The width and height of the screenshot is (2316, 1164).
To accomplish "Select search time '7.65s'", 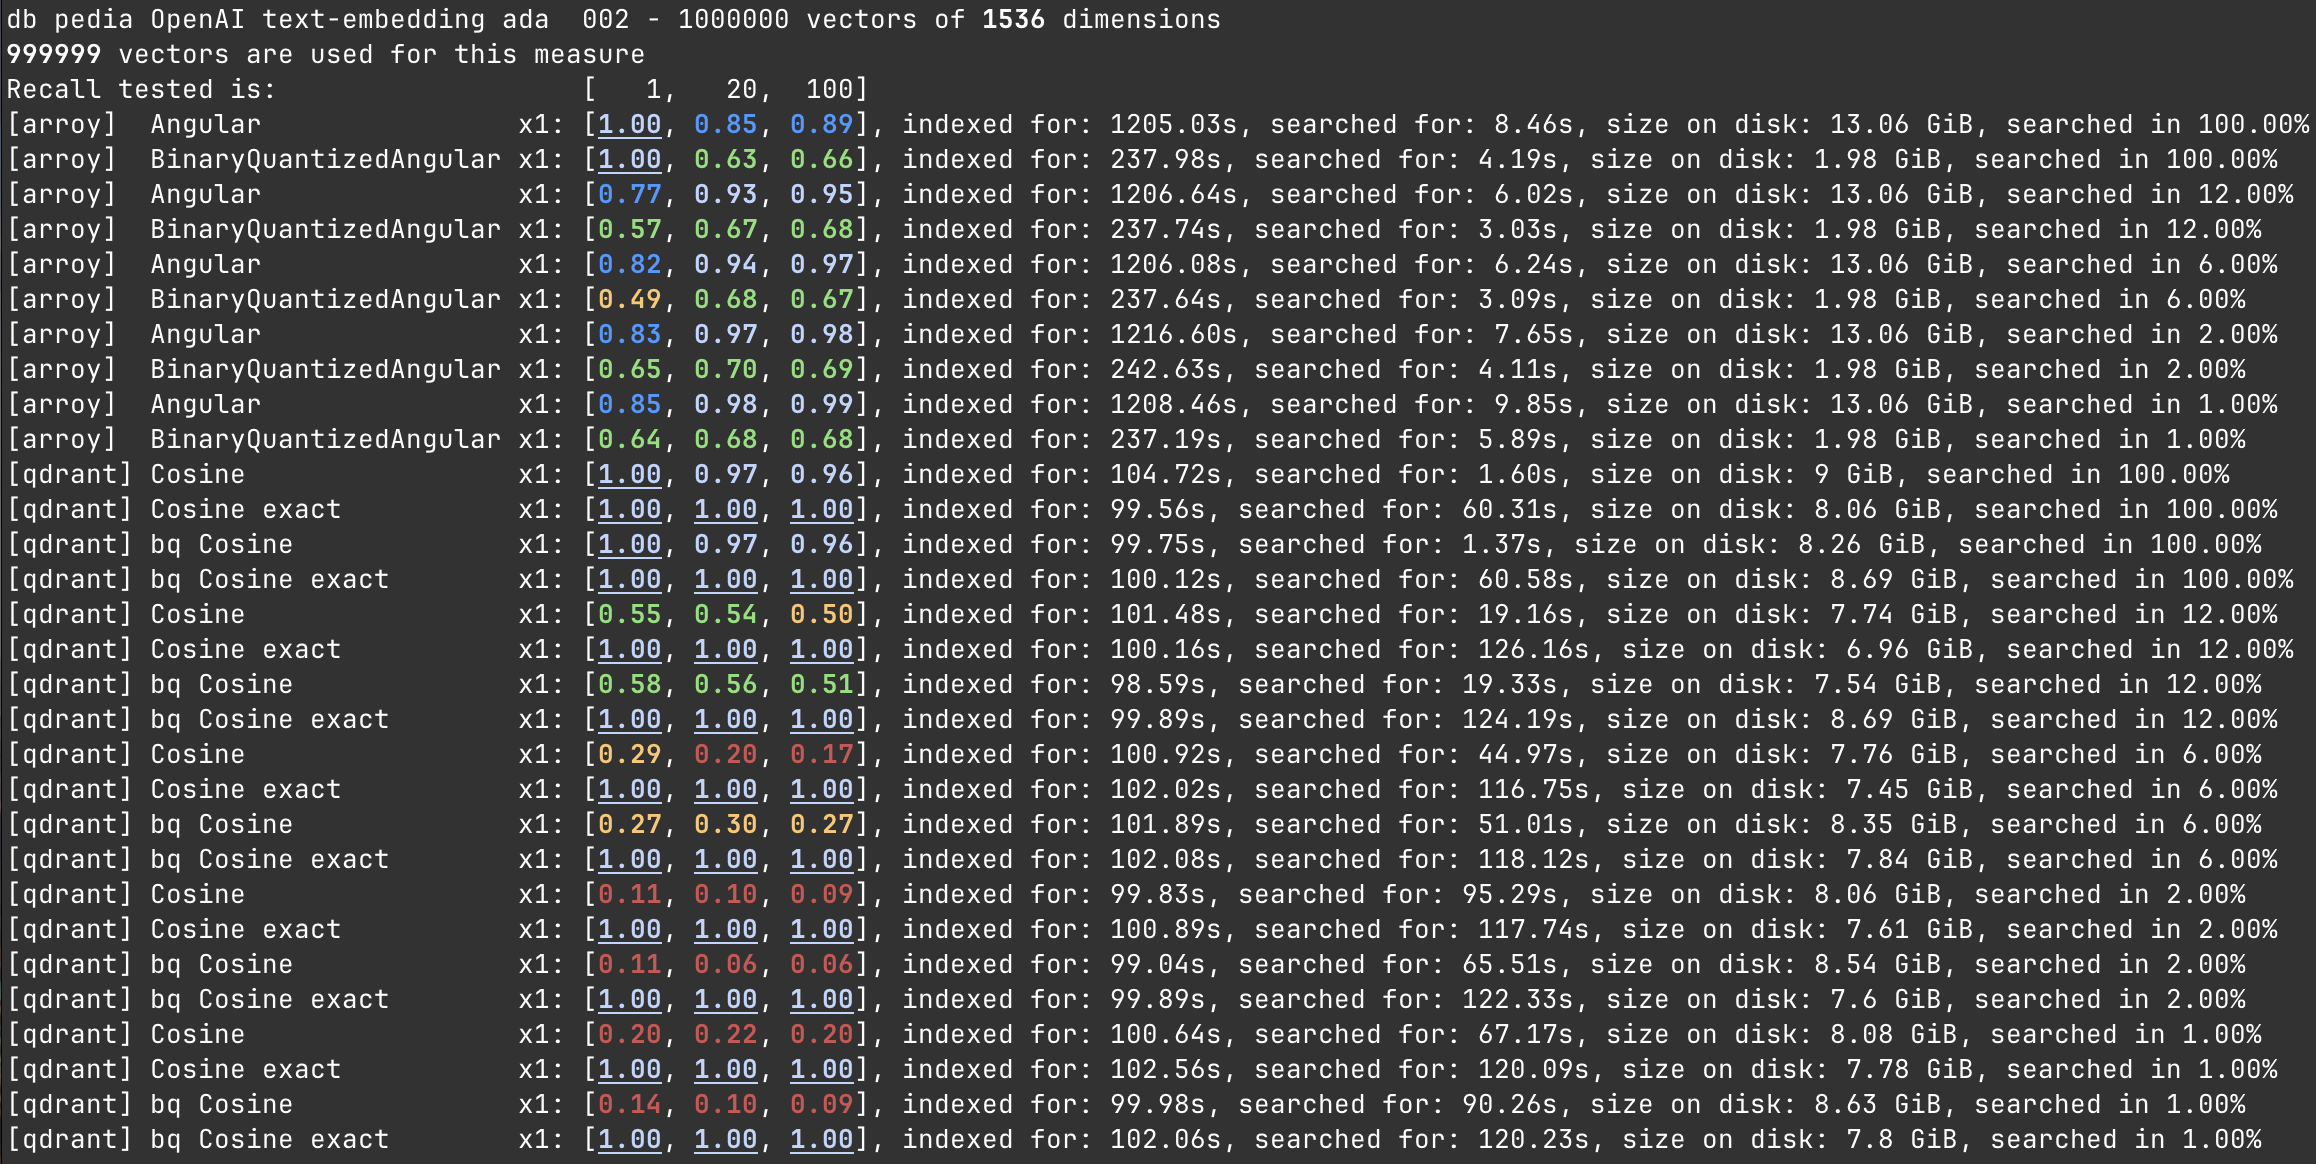I will pyautogui.click(x=1534, y=334).
